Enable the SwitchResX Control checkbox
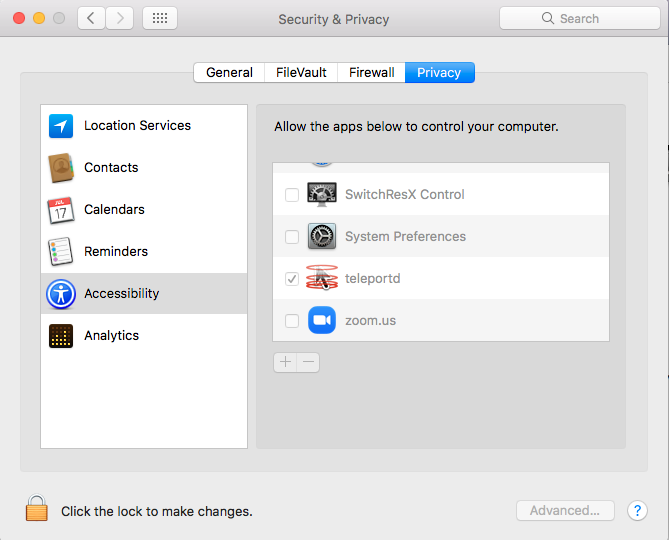 (x=292, y=195)
